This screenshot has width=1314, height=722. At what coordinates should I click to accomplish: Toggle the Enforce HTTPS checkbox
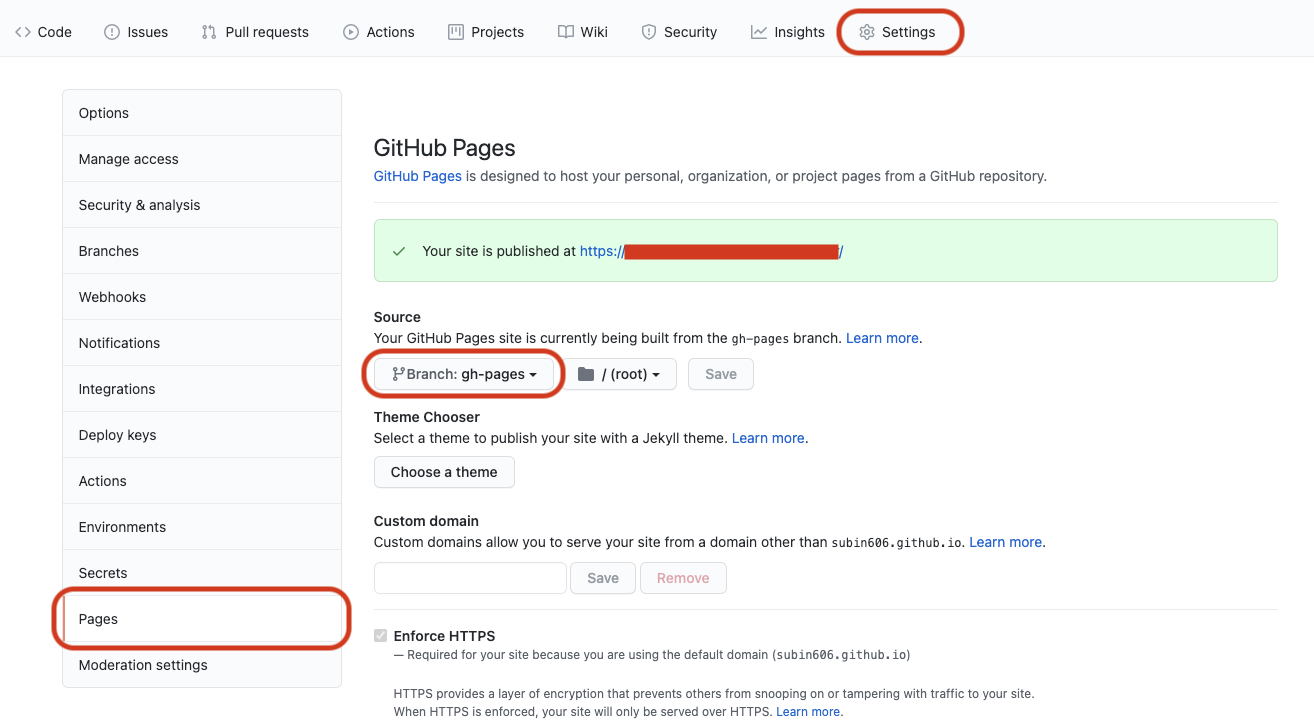click(x=380, y=636)
